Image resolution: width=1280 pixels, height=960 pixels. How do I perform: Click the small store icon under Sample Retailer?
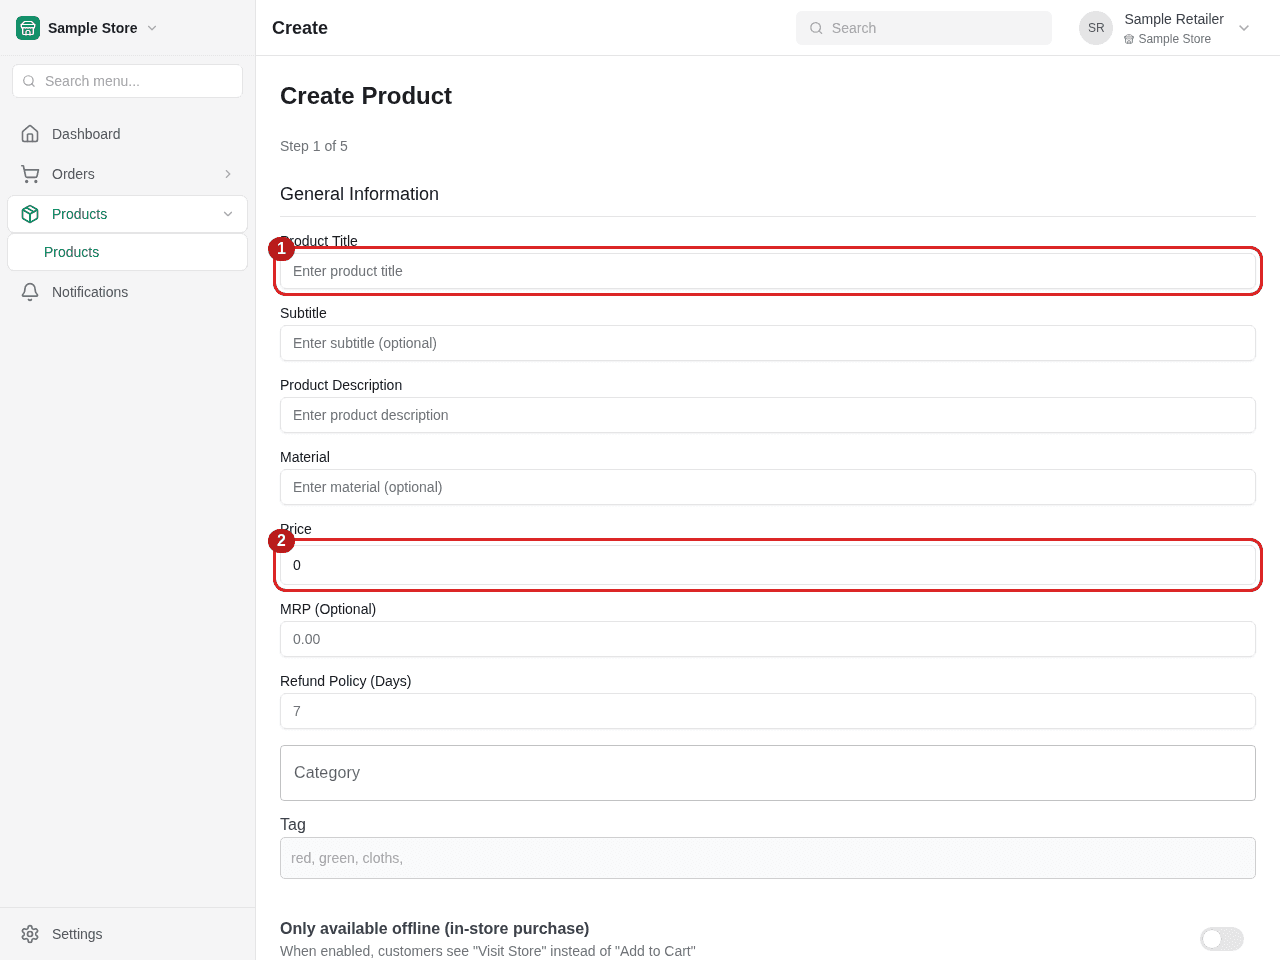(x=1129, y=39)
